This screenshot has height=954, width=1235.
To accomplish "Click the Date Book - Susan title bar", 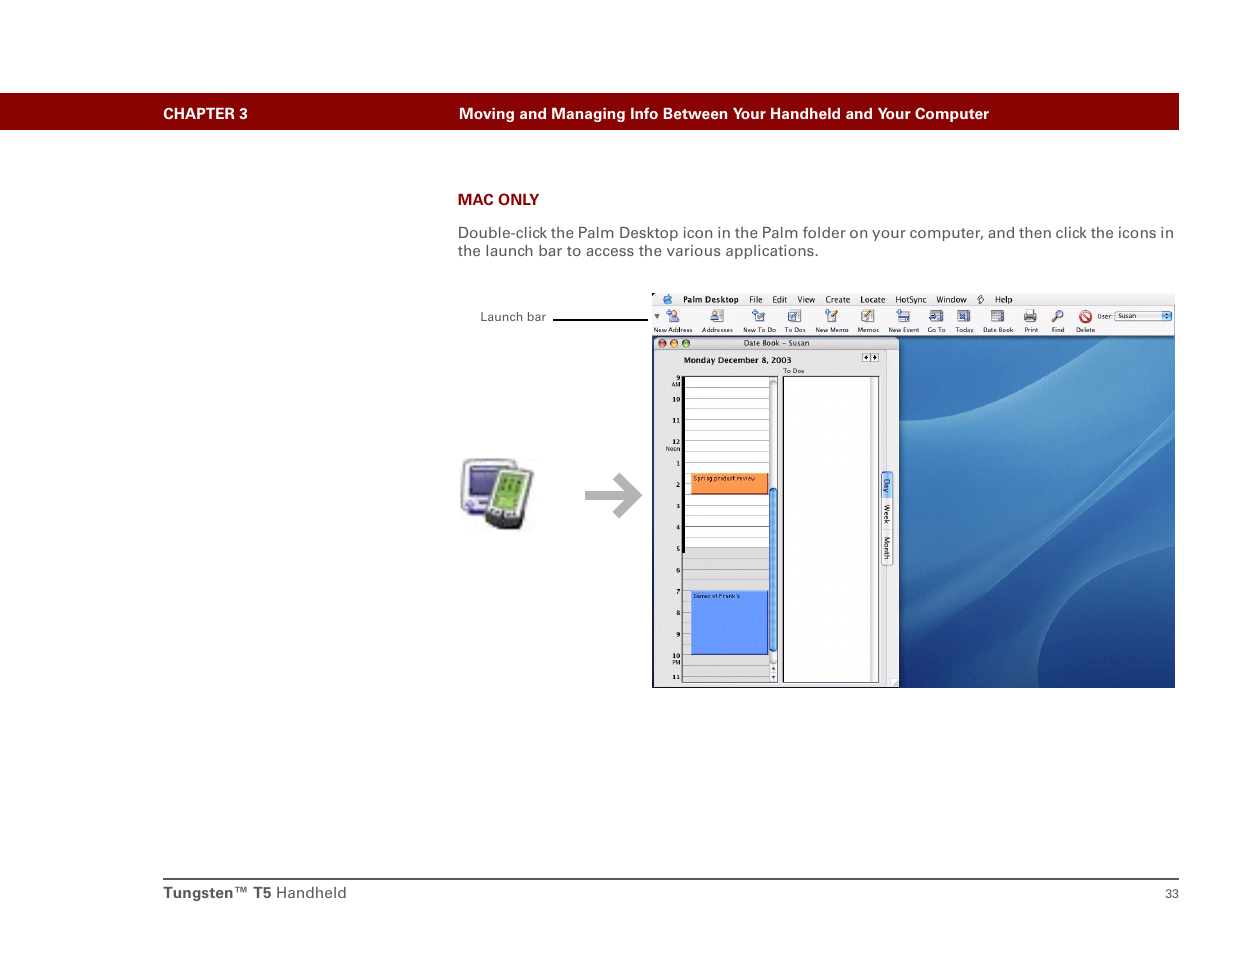I will 776,343.
